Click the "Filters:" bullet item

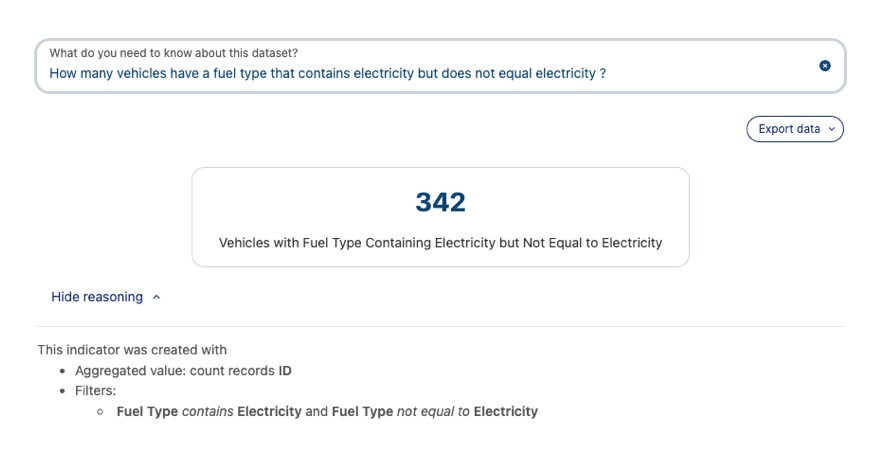95,391
